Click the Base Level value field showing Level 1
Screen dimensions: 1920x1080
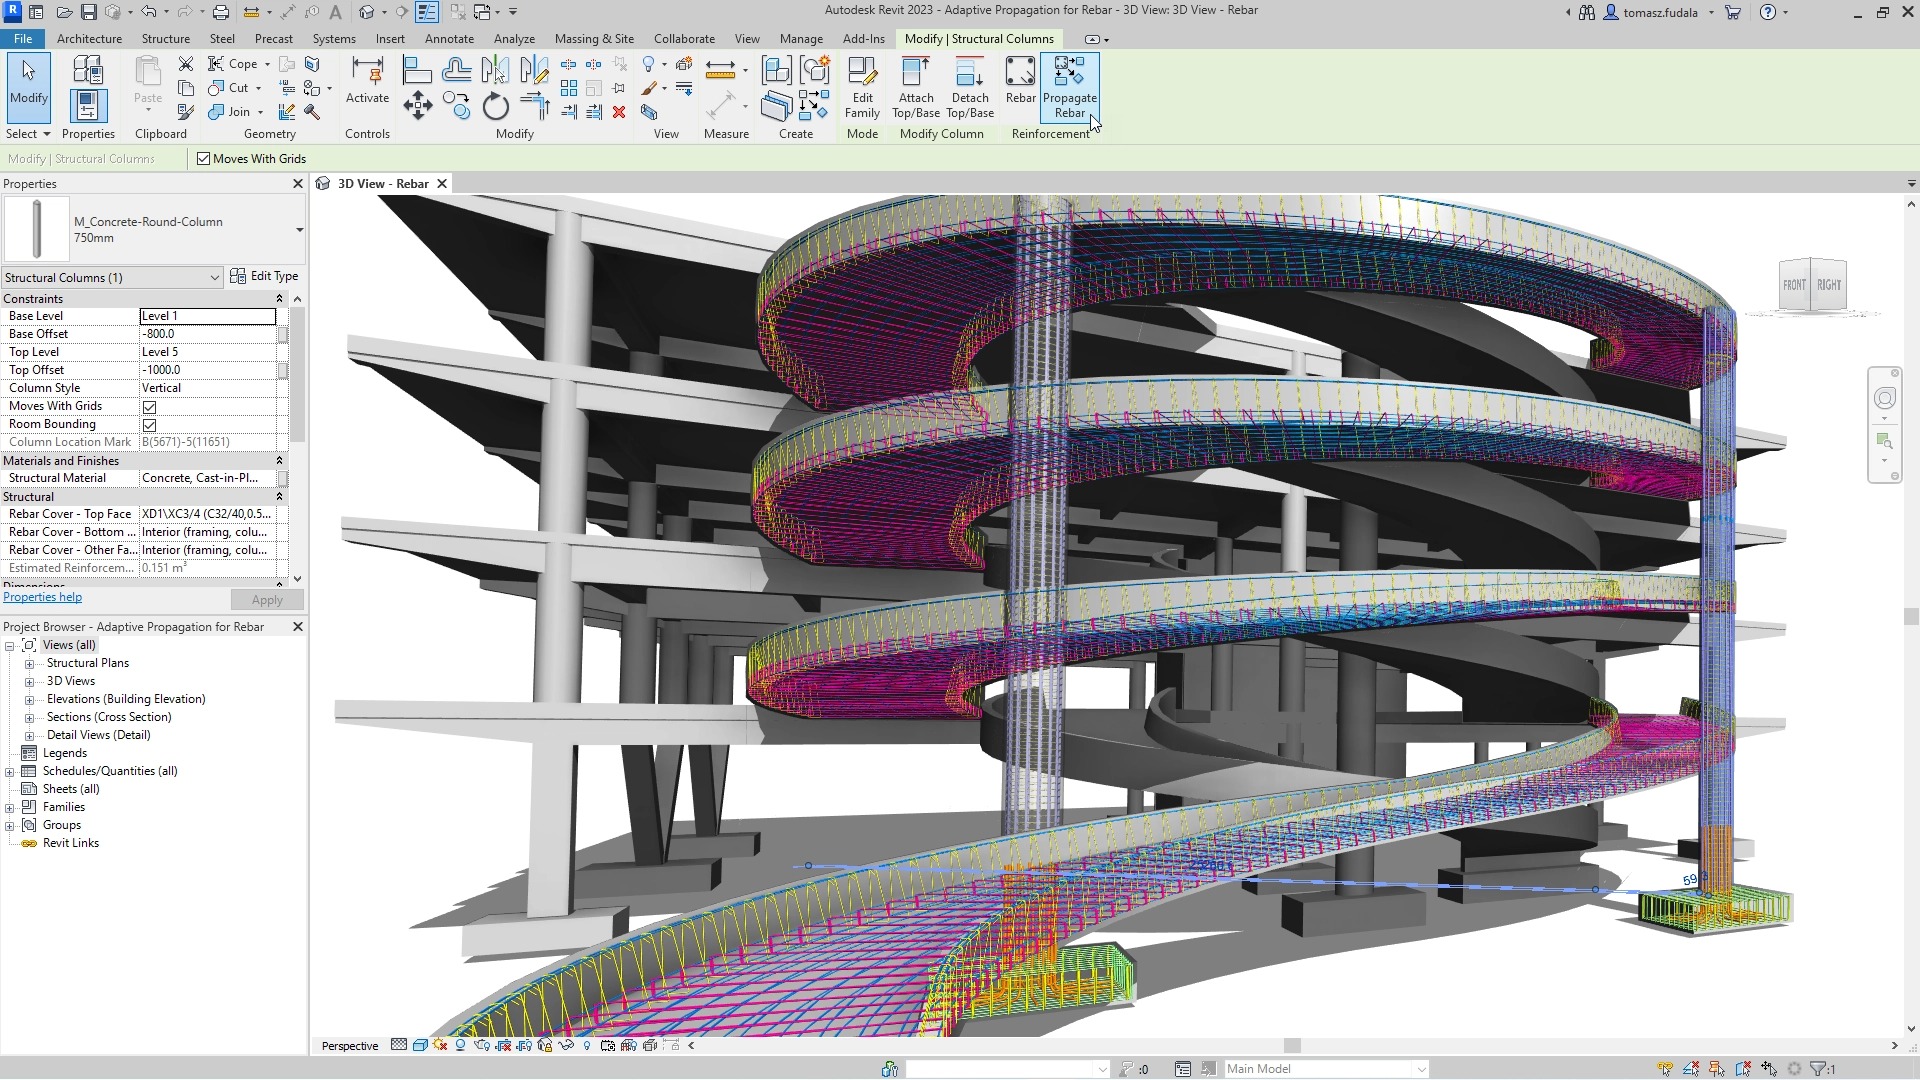[207, 315]
